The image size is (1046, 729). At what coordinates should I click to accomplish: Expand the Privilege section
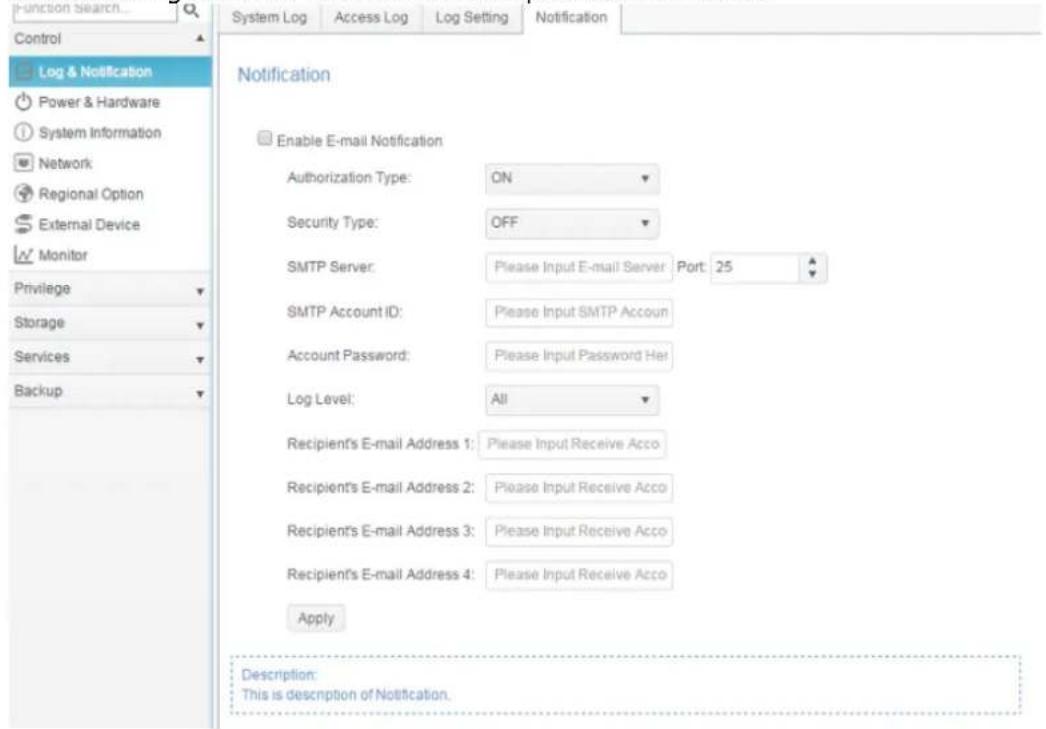pos(199,291)
